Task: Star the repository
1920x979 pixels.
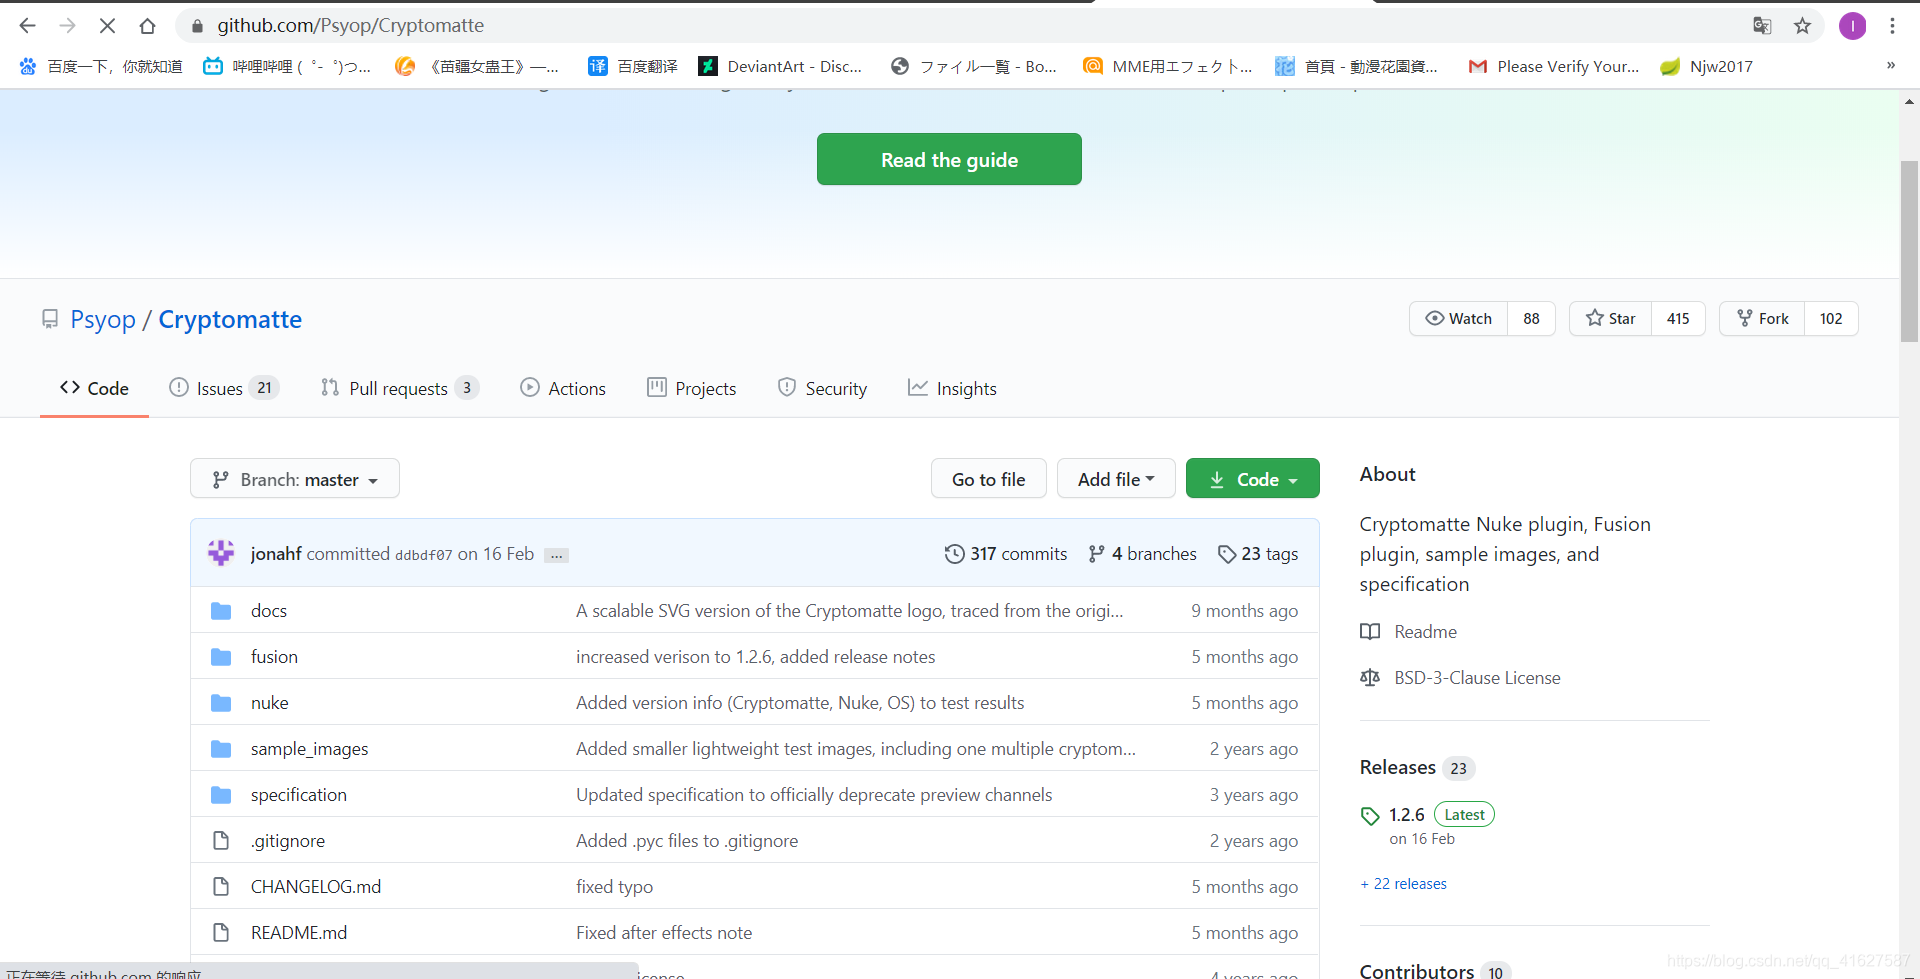Action: point(1610,318)
